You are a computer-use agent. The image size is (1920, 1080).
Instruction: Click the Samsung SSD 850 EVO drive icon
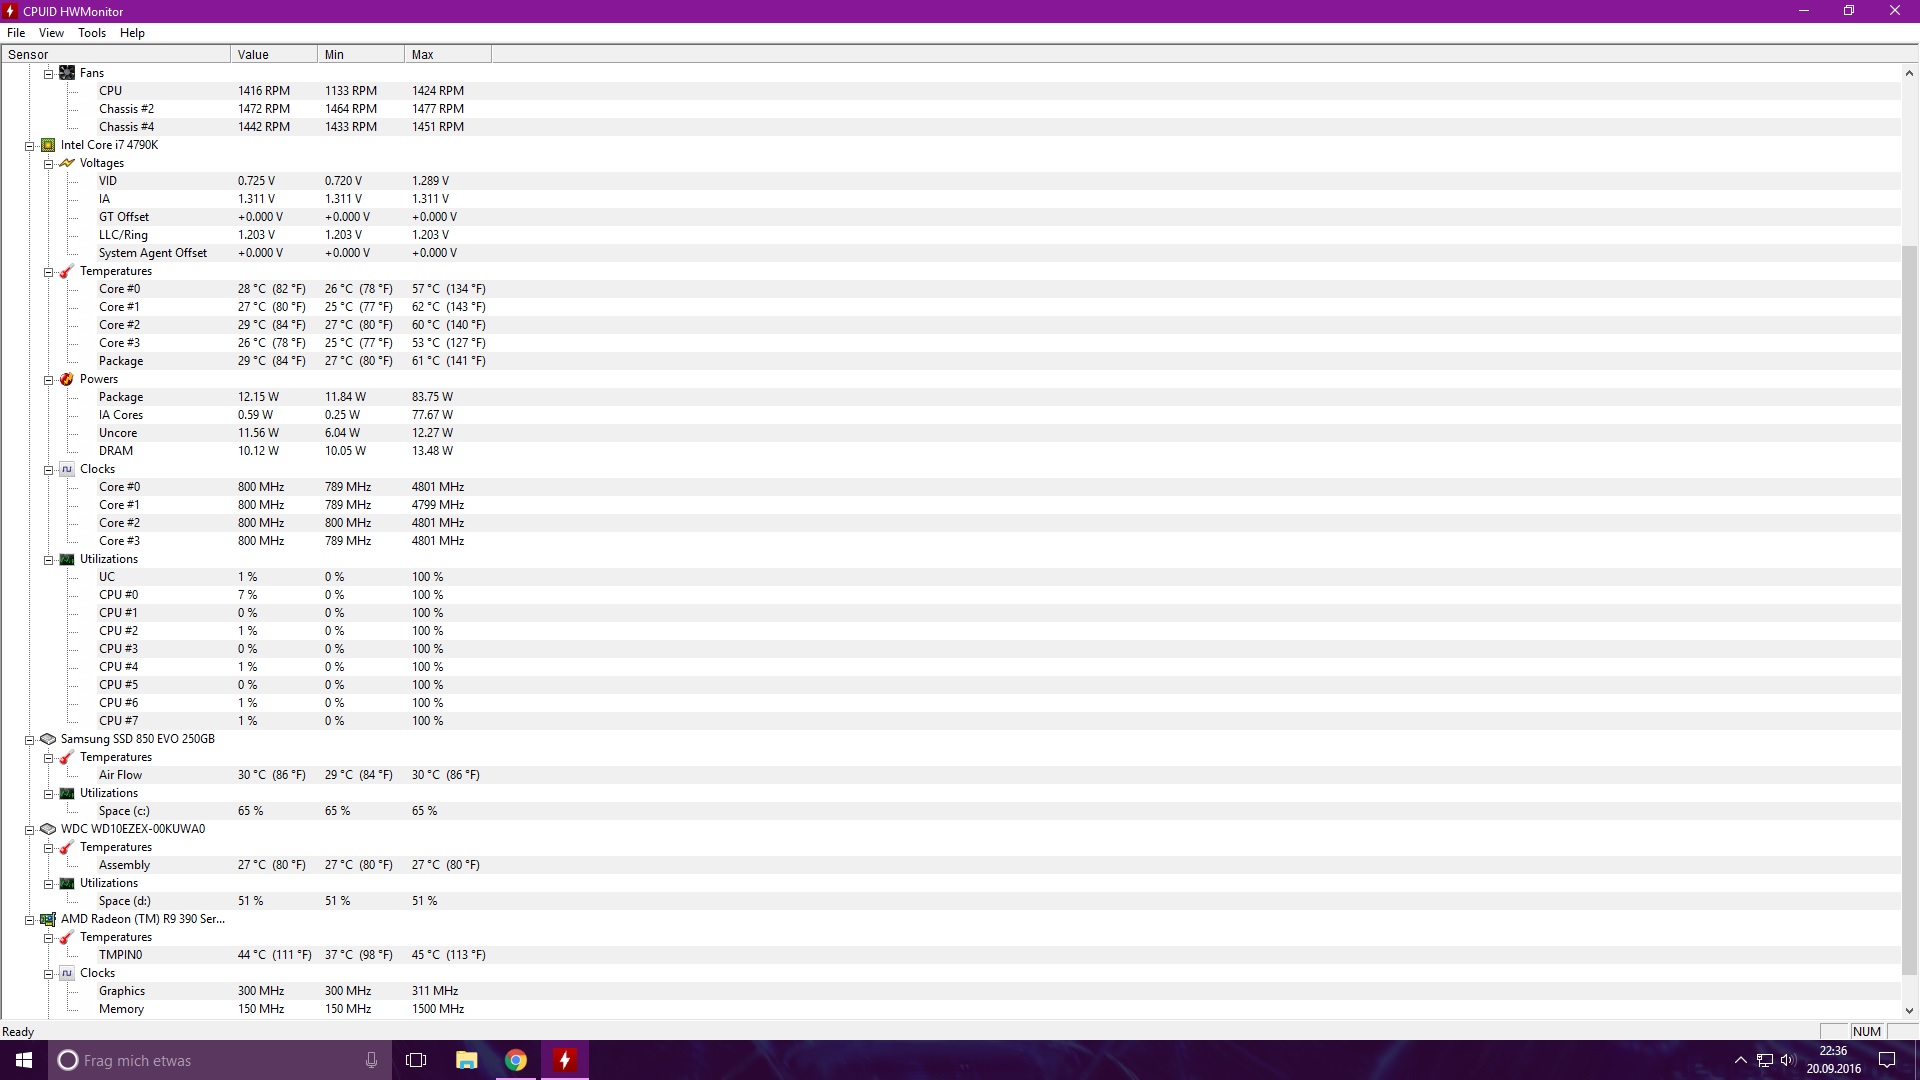48,739
